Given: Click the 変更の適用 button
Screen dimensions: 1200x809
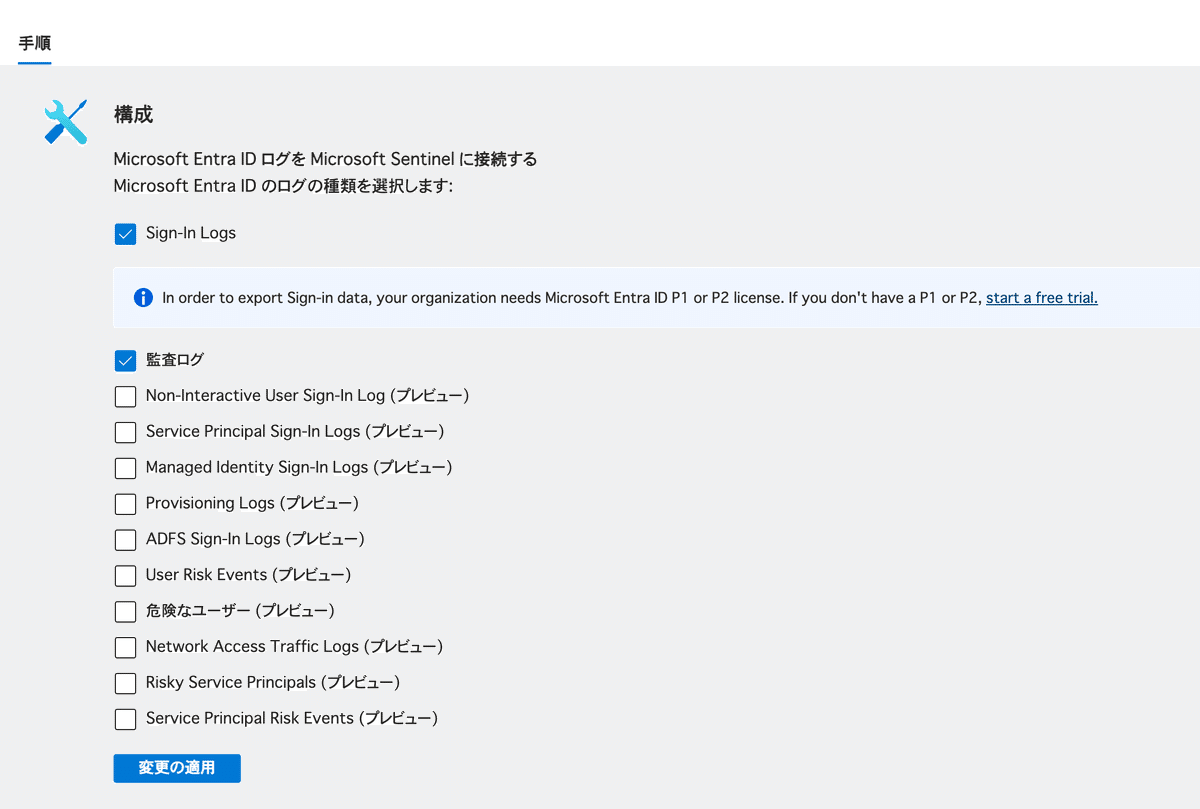Looking at the screenshot, I should coord(177,768).
